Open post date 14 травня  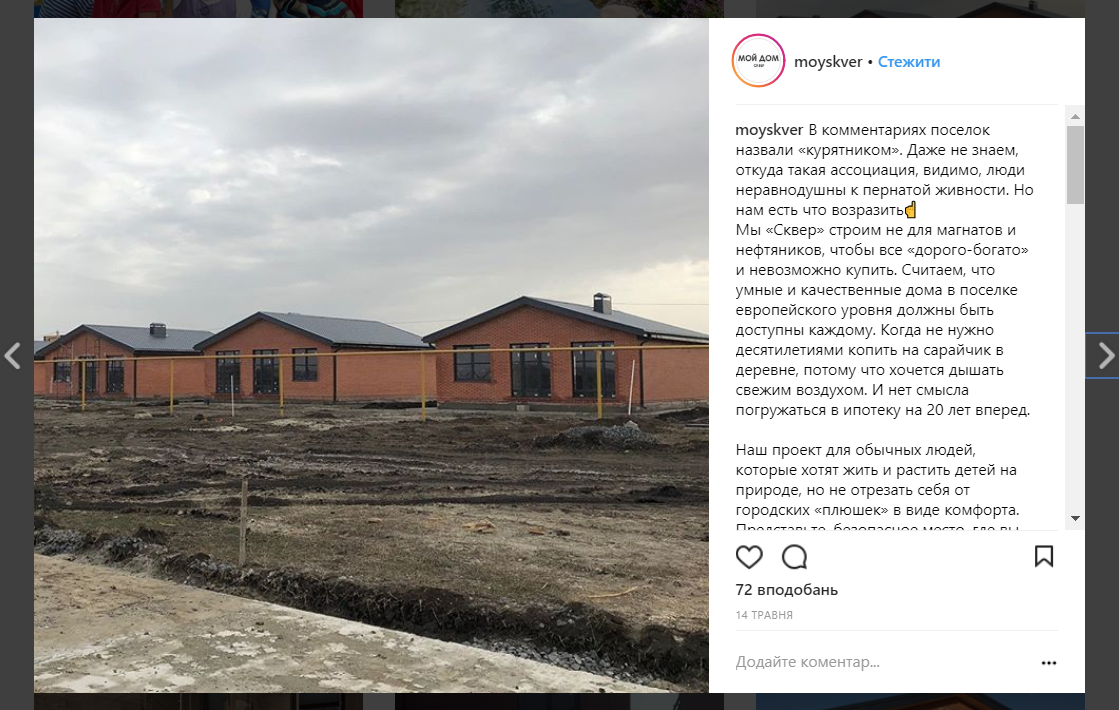click(x=764, y=615)
